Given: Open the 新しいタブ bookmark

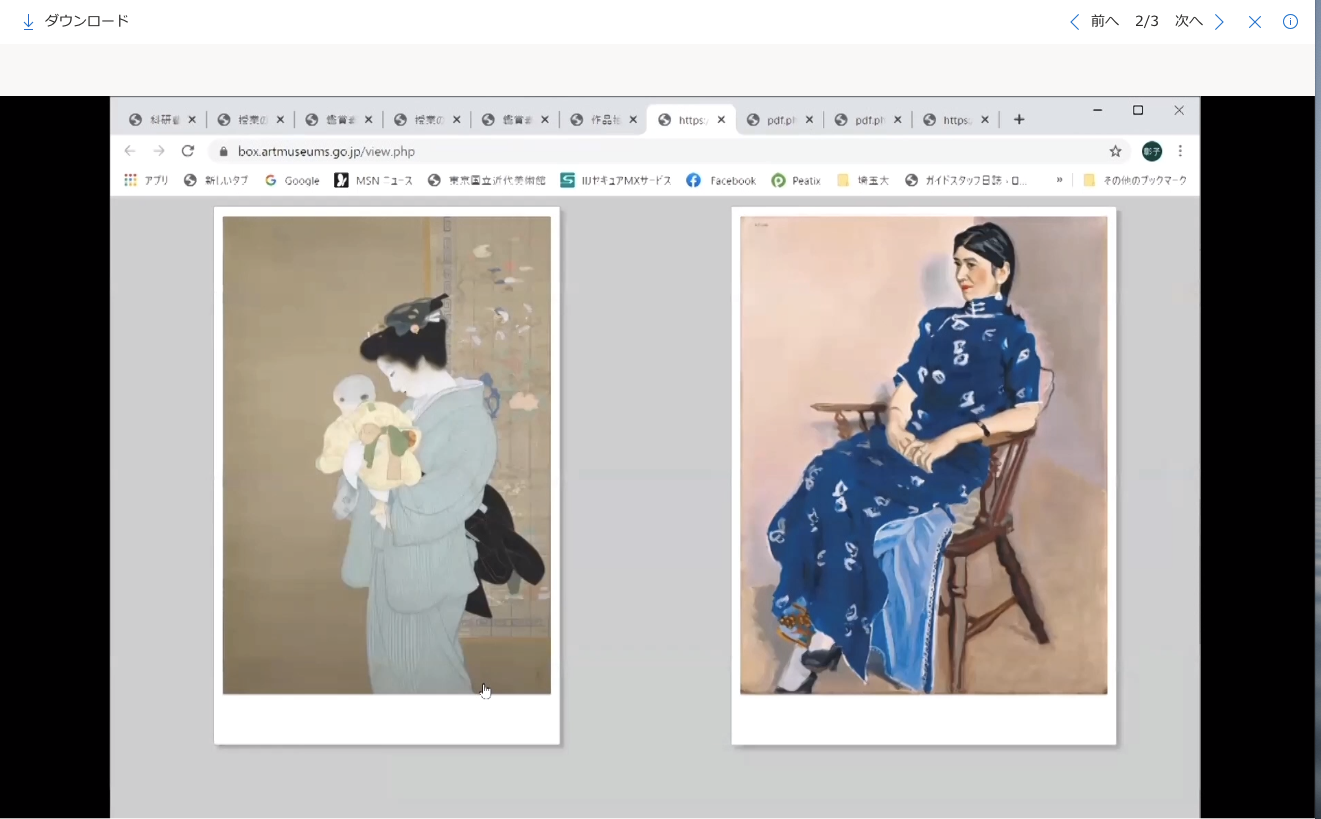Looking at the screenshot, I should pyautogui.click(x=216, y=181).
